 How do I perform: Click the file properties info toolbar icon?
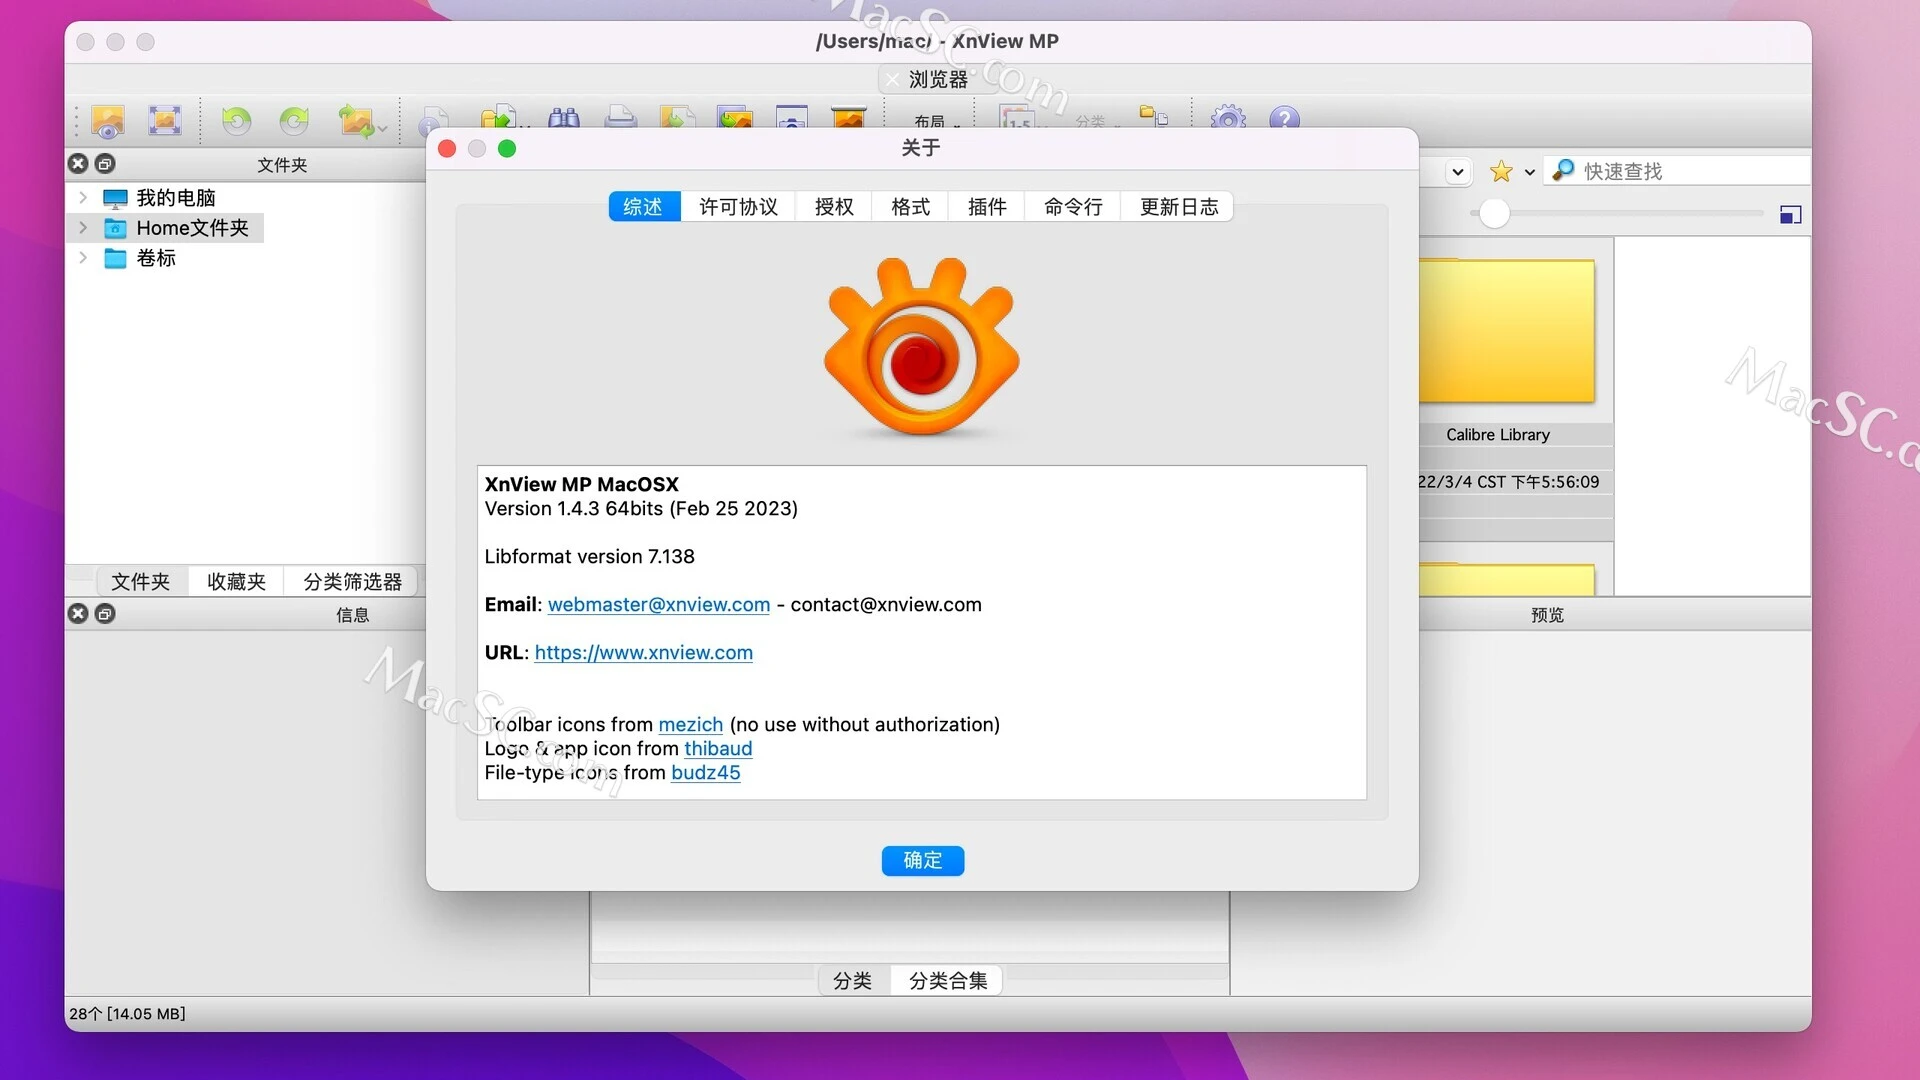click(433, 119)
